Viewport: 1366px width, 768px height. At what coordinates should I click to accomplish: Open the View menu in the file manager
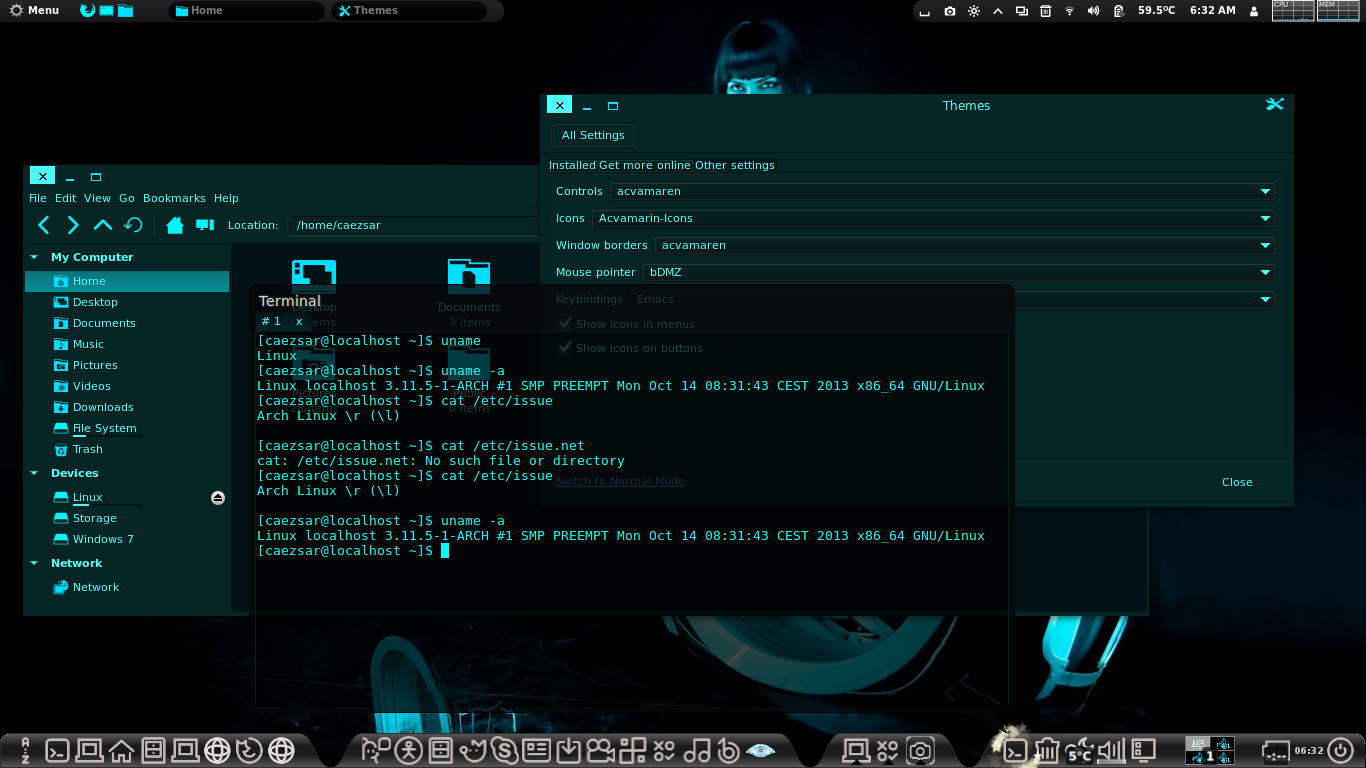(x=97, y=198)
